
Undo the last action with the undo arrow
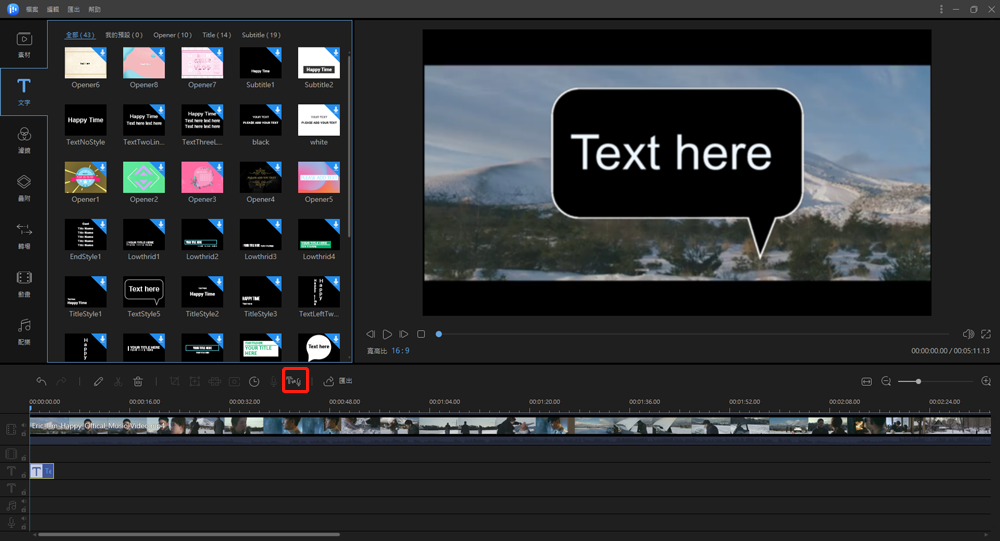click(41, 382)
